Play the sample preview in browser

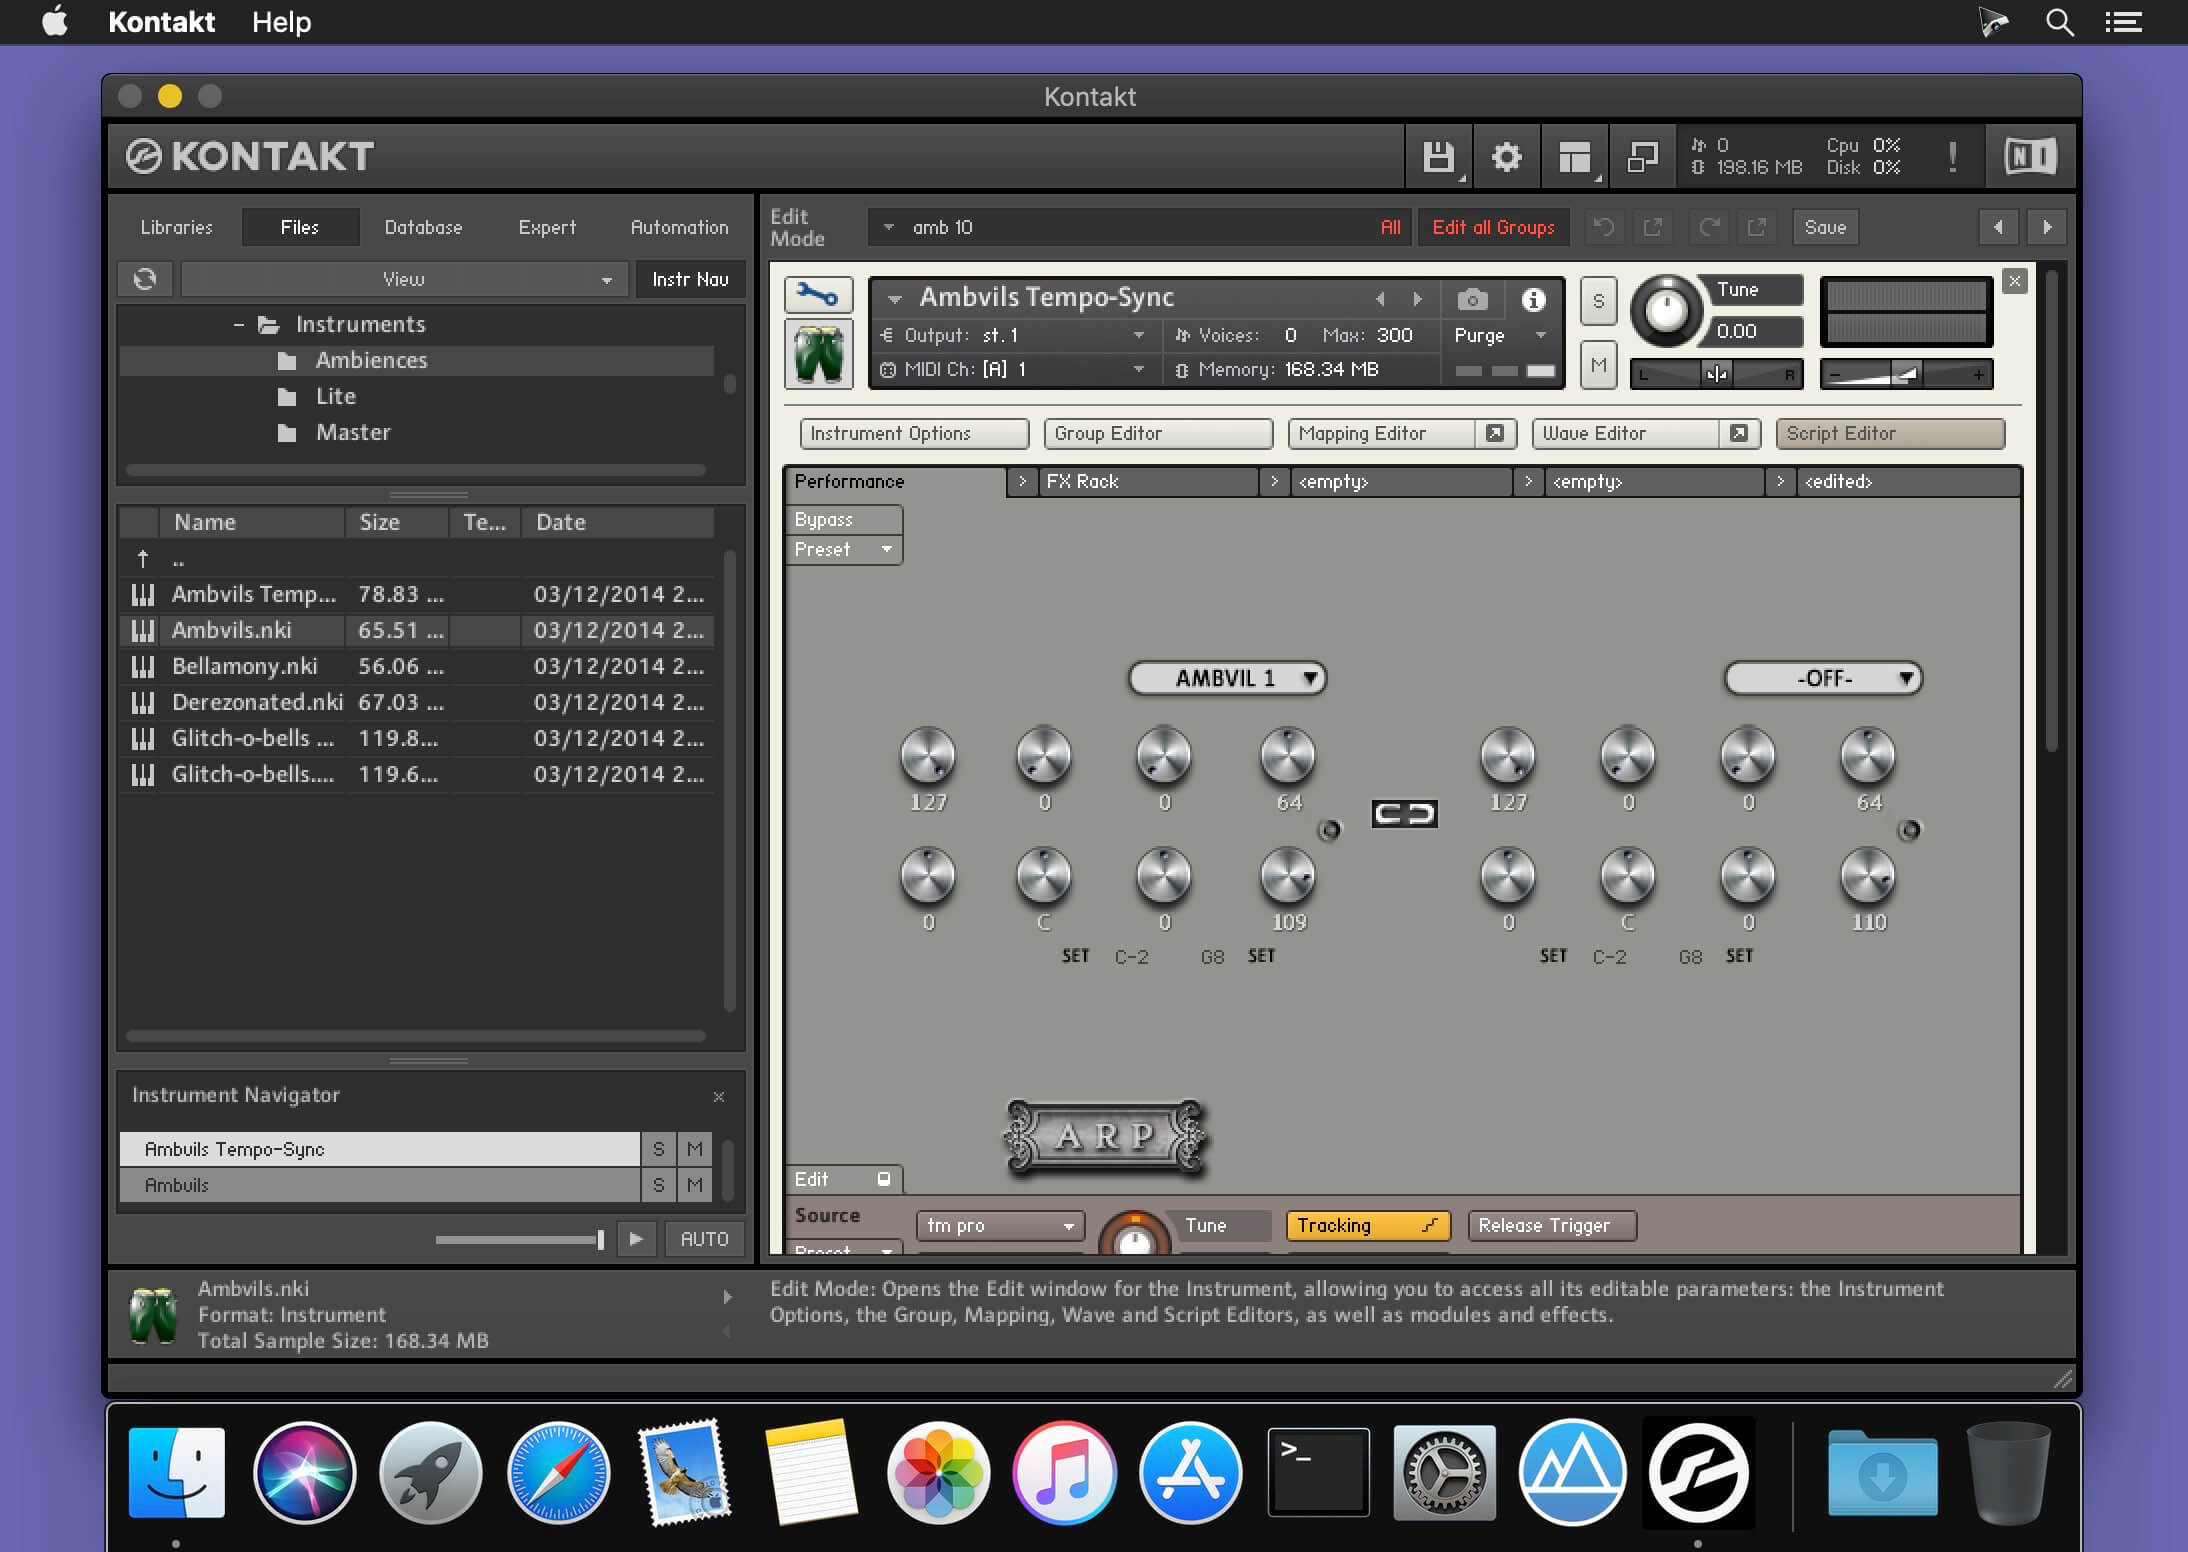636,1239
